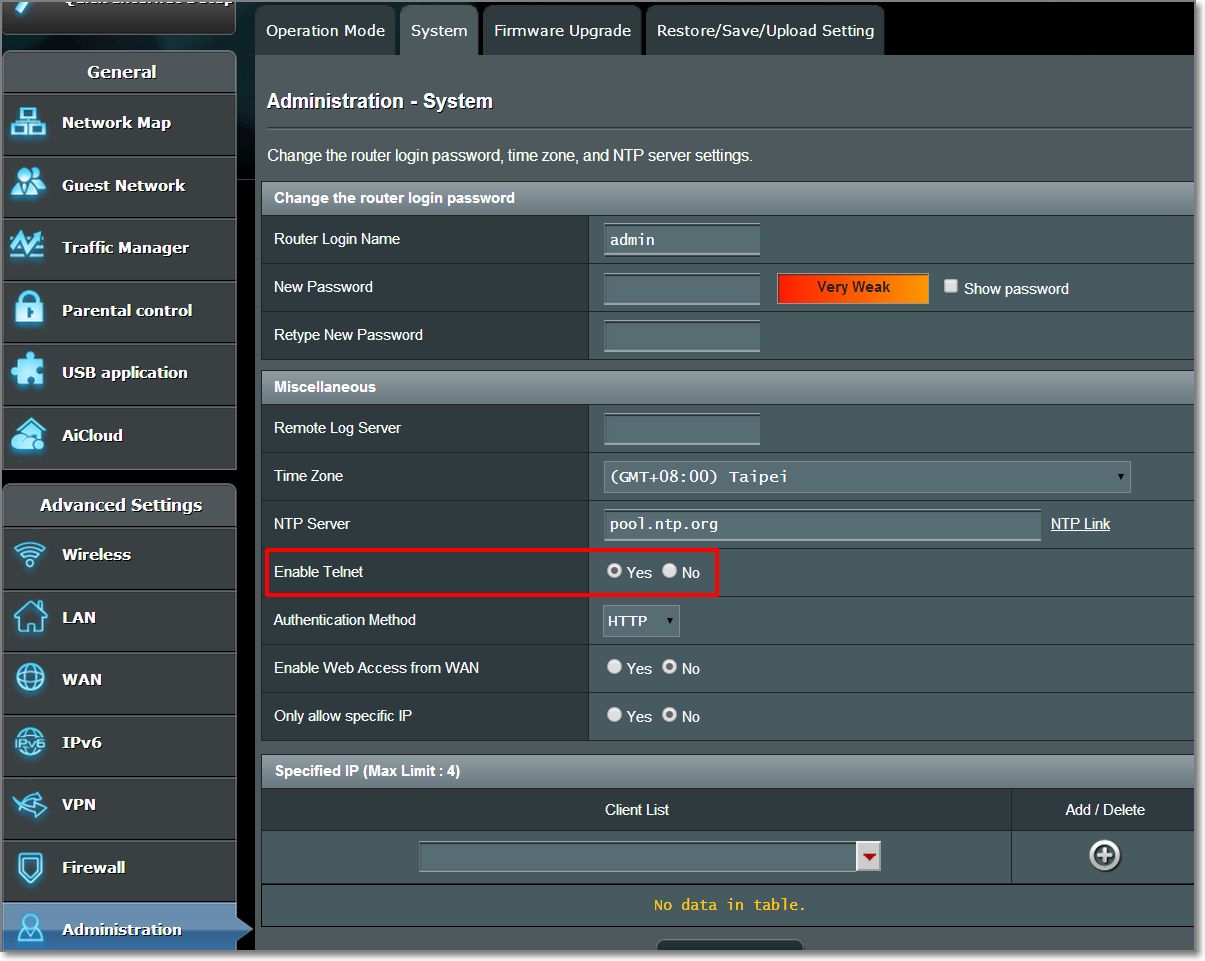Open Network Map icon in sidebar
This screenshot has width=1205, height=961.
(28, 122)
